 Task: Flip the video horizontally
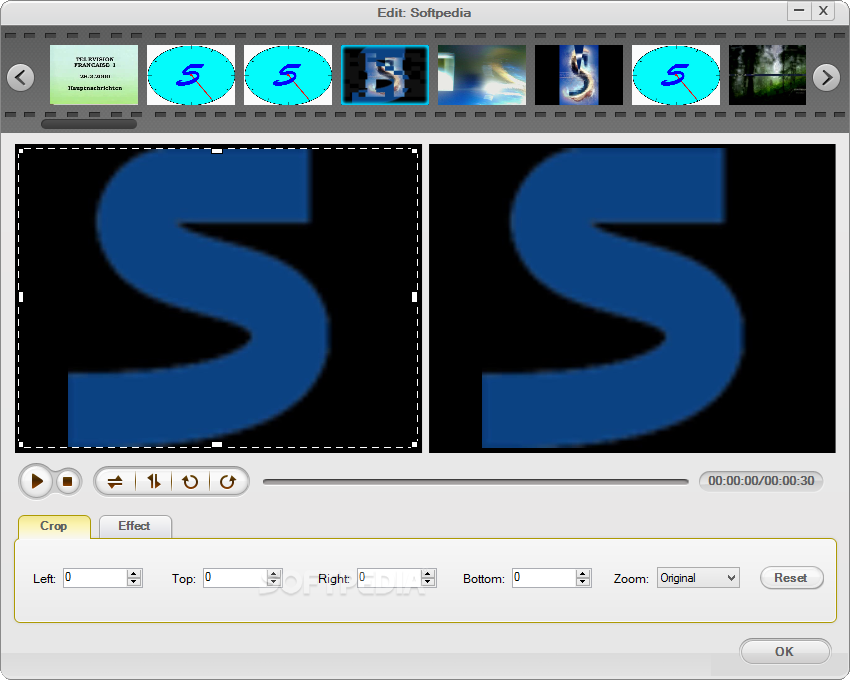tap(115, 482)
